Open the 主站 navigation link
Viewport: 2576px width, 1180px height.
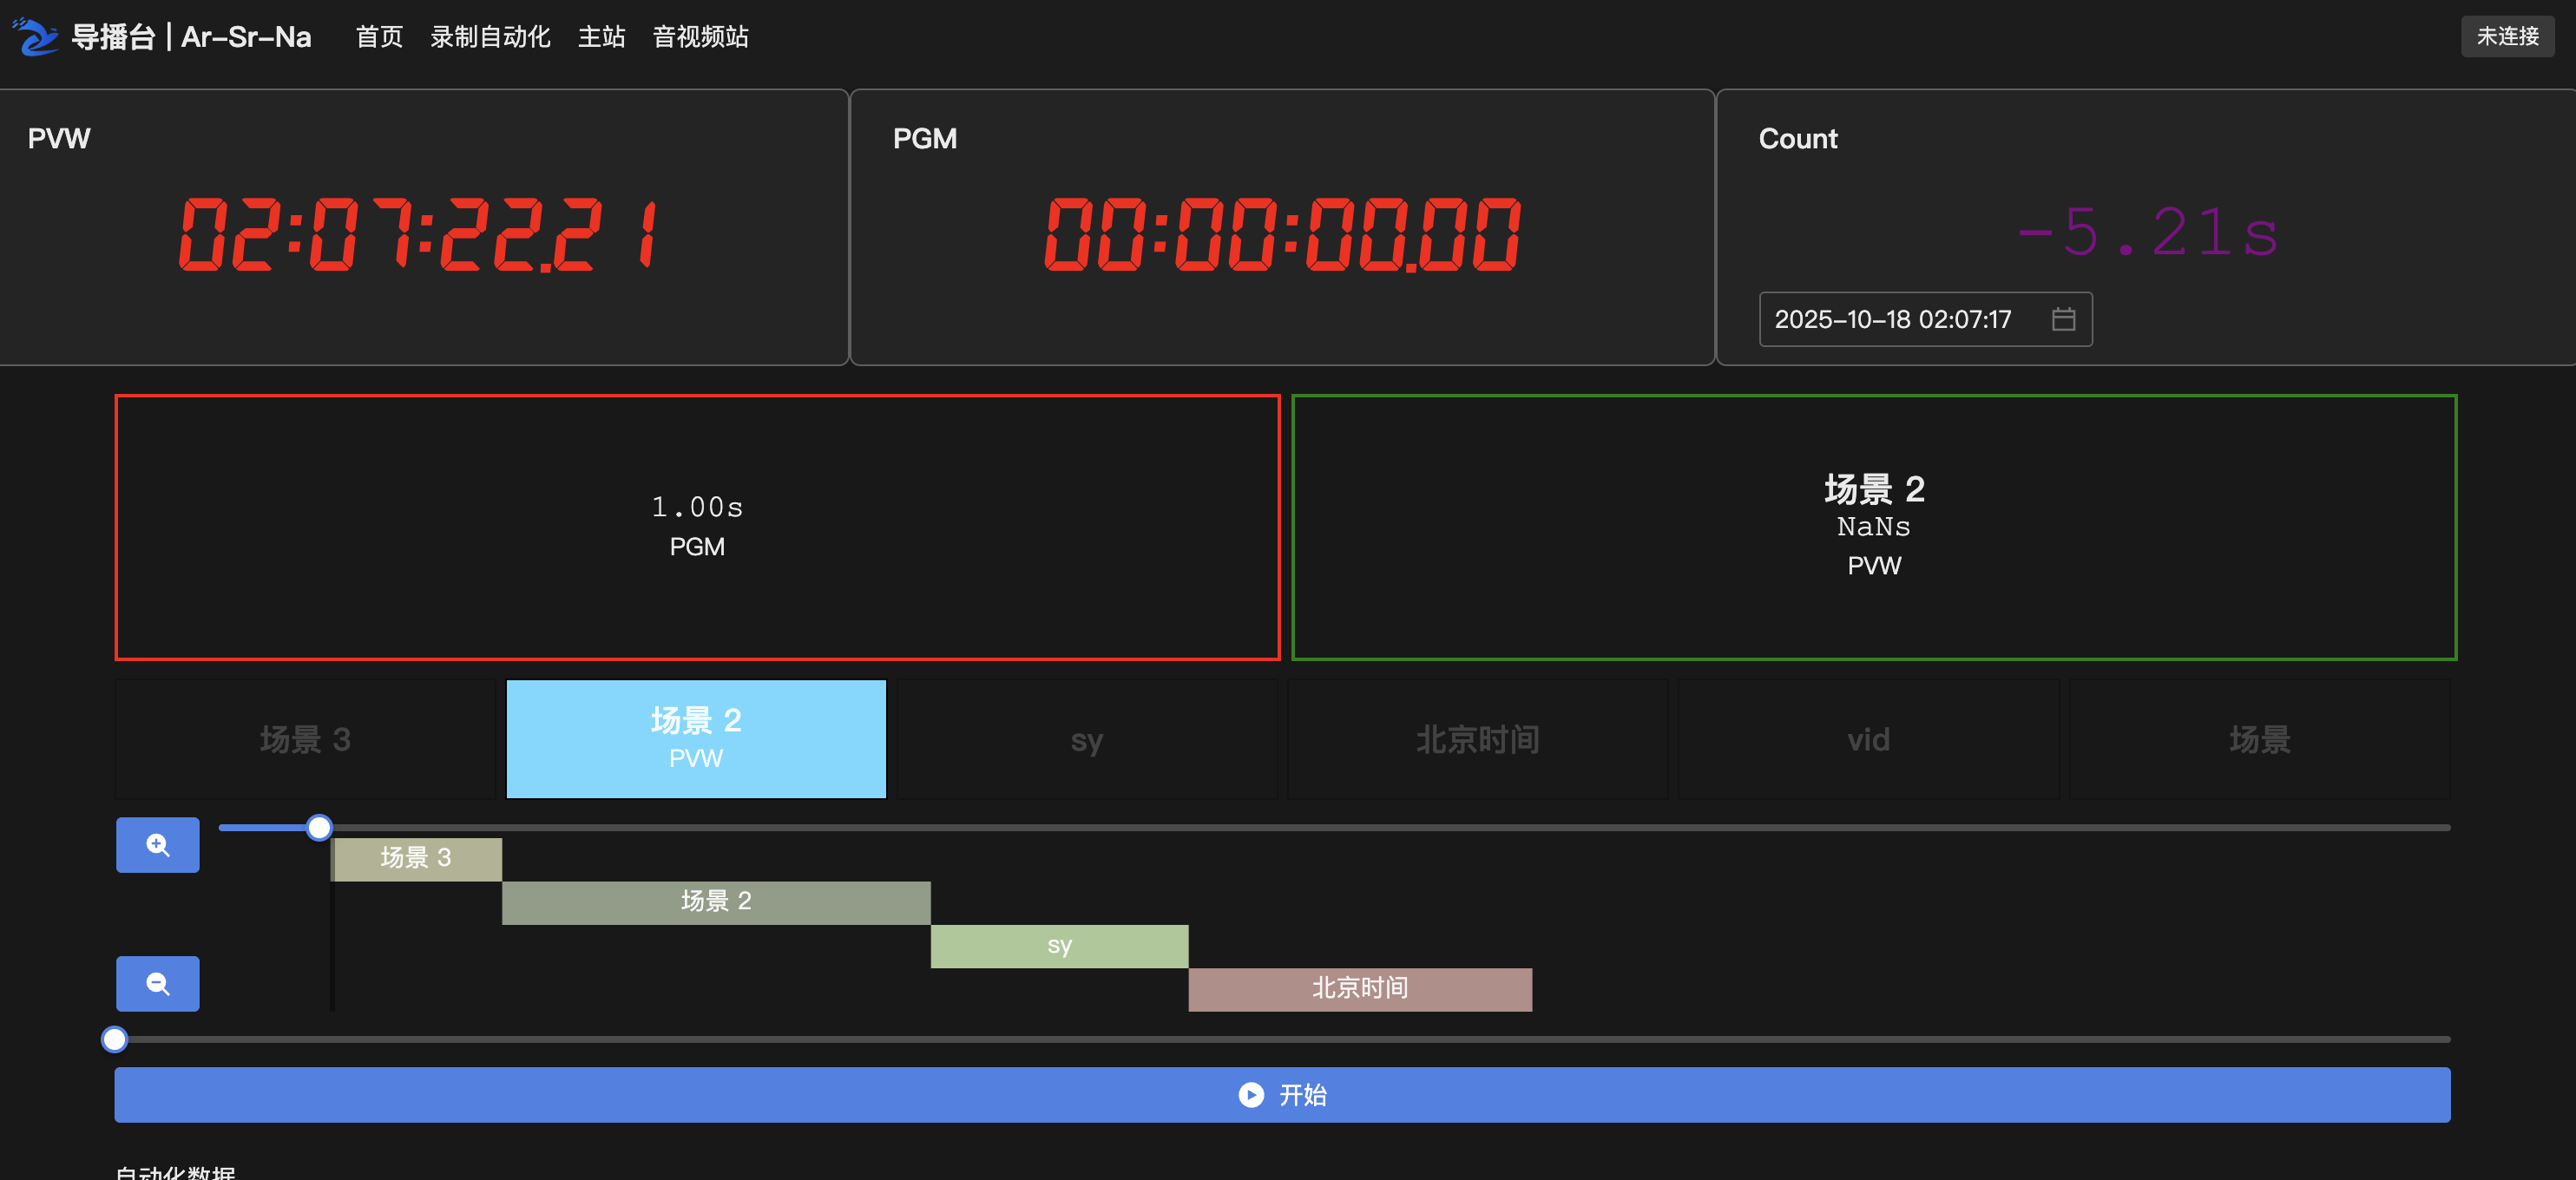(601, 37)
